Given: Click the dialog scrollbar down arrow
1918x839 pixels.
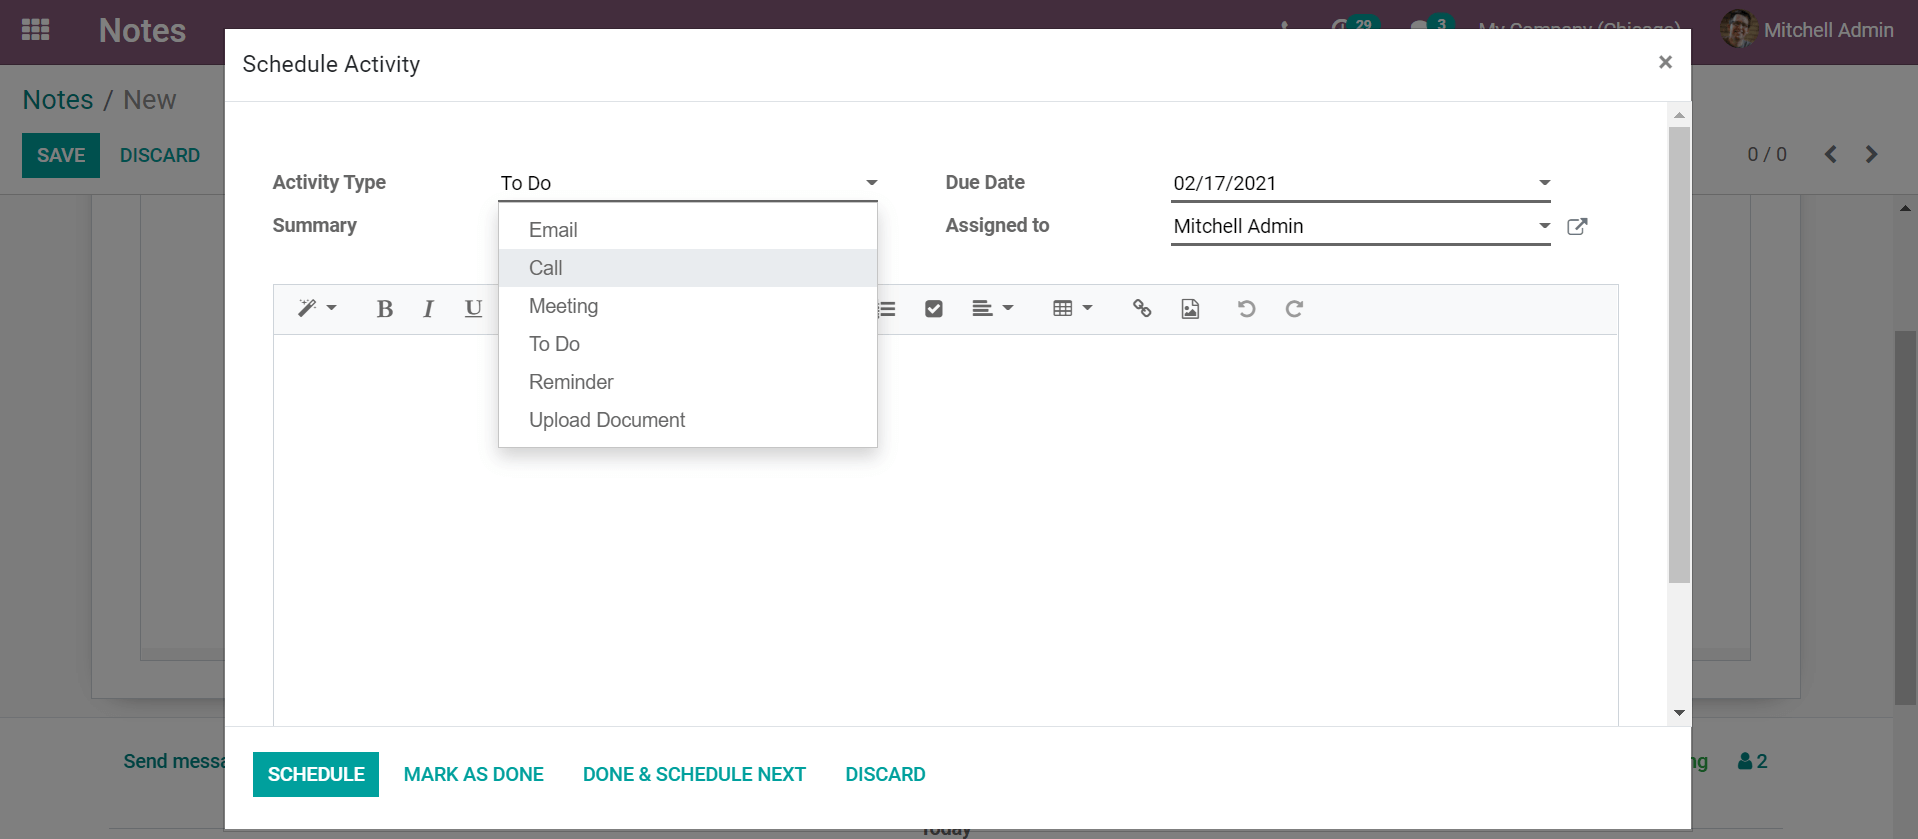Looking at the screenshot, I should [x=1679, y=713].
